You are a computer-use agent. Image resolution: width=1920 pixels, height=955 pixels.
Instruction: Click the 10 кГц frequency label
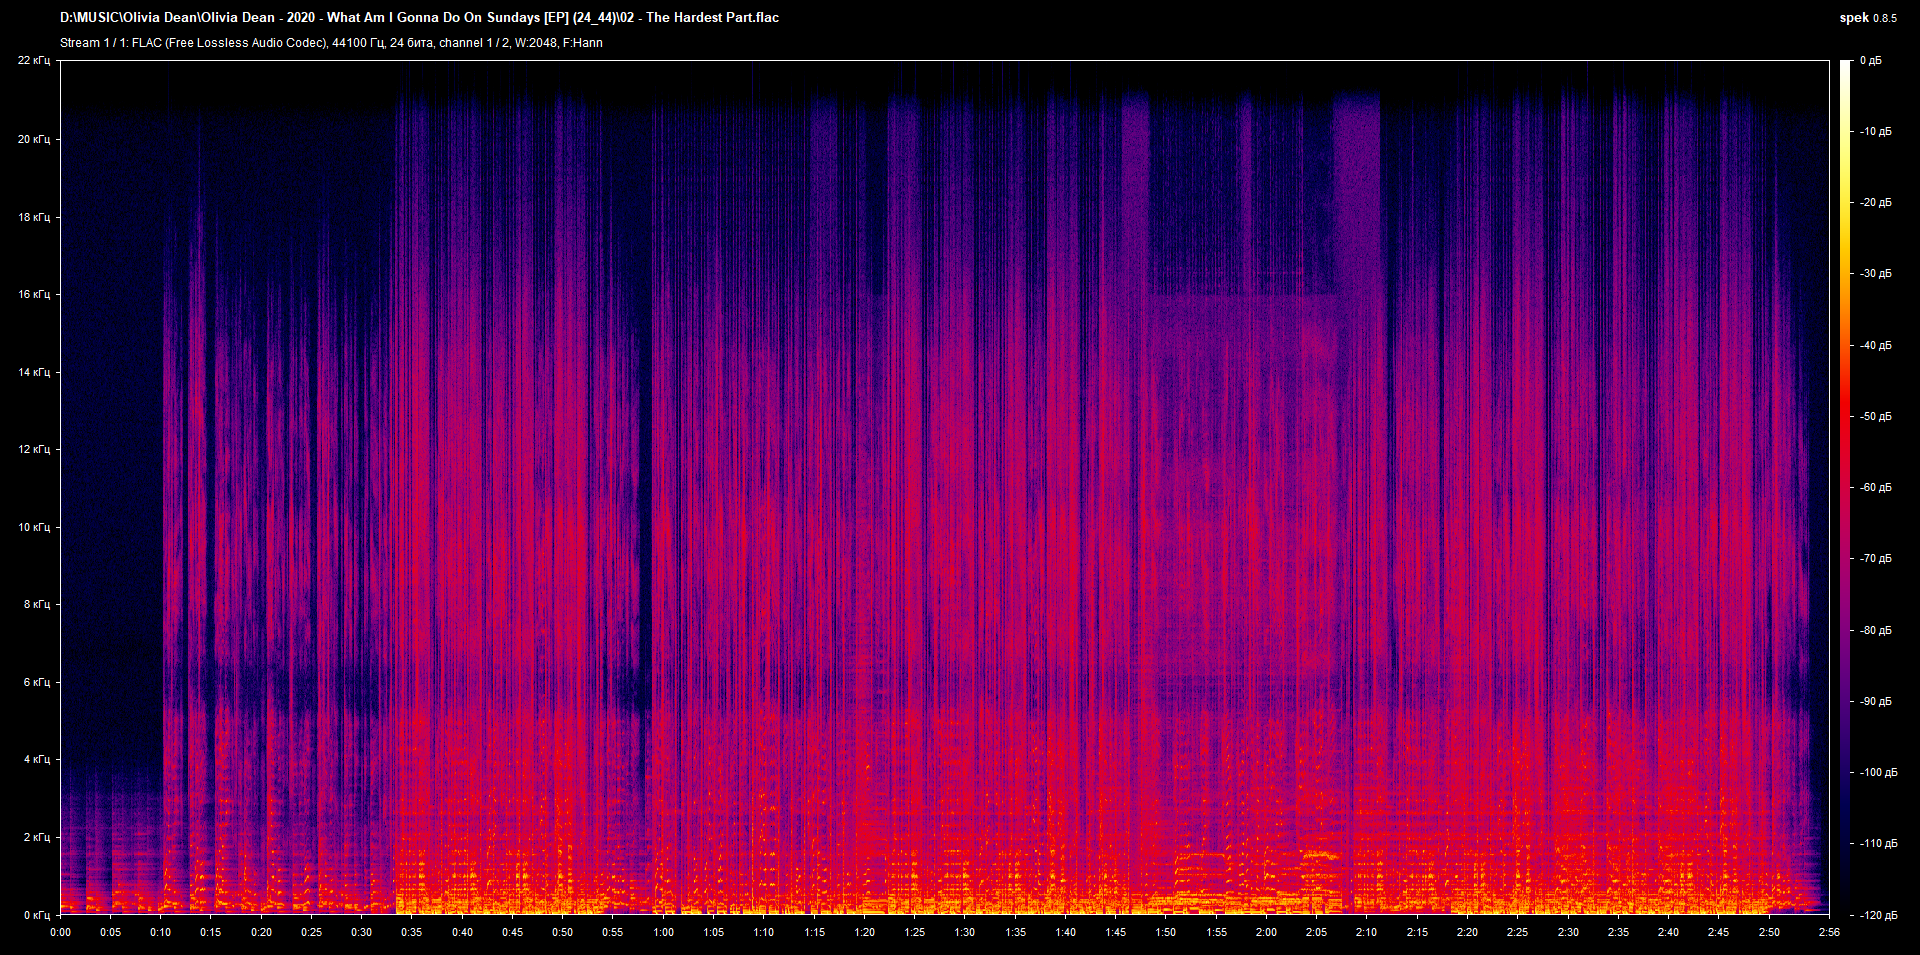[34, 527]
